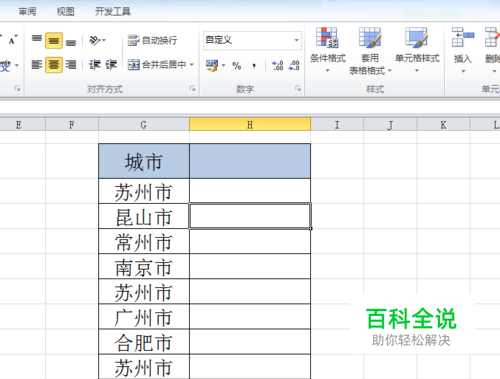Click the blue header cell in column H
Image resolution: width=500 pixels, height=379 pixels.
point(250,161)
